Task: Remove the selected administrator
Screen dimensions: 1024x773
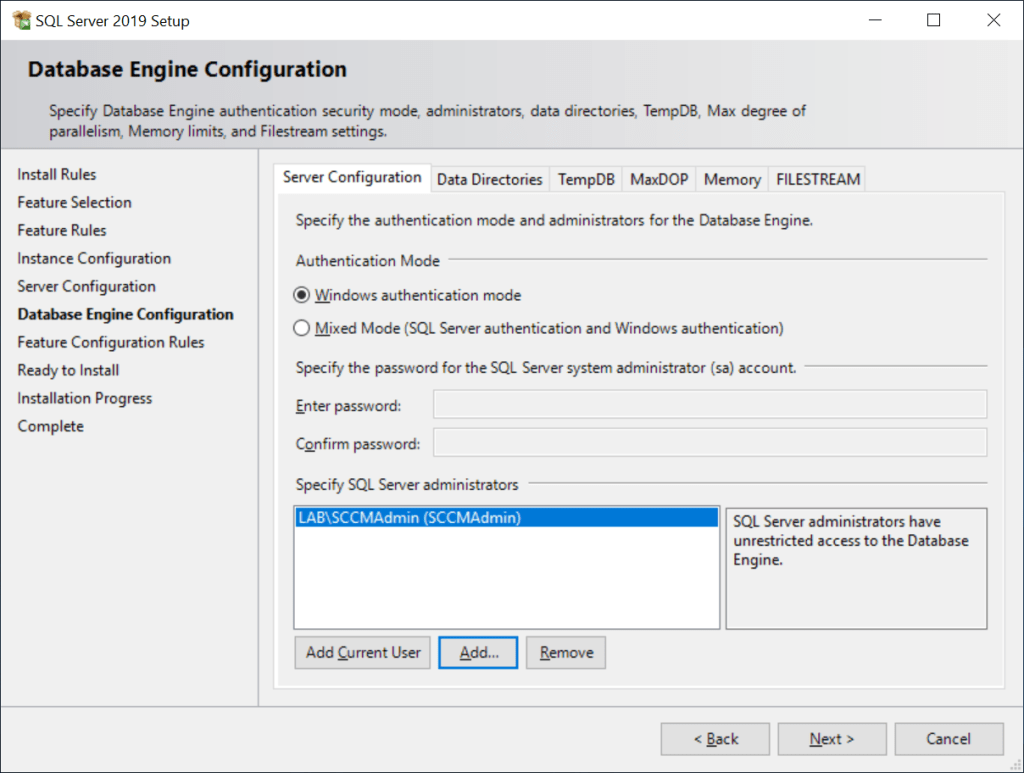Action: [x=566, y=653]
